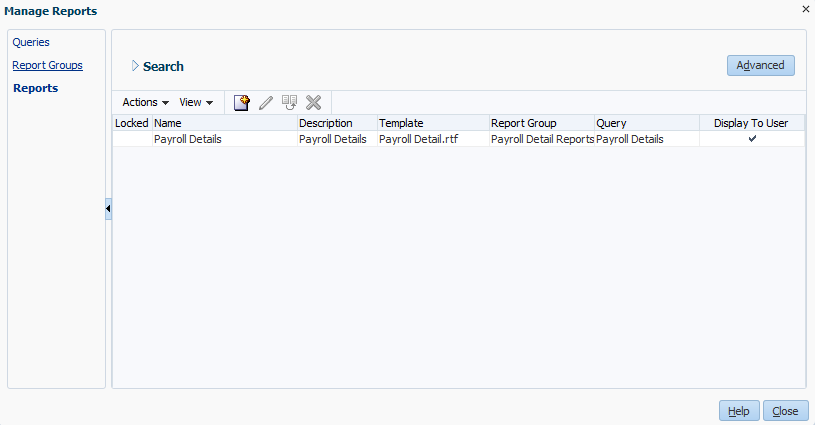Viewport: 815px width, 425px height.
Task: Click the Search heading text
Action: 163,67
